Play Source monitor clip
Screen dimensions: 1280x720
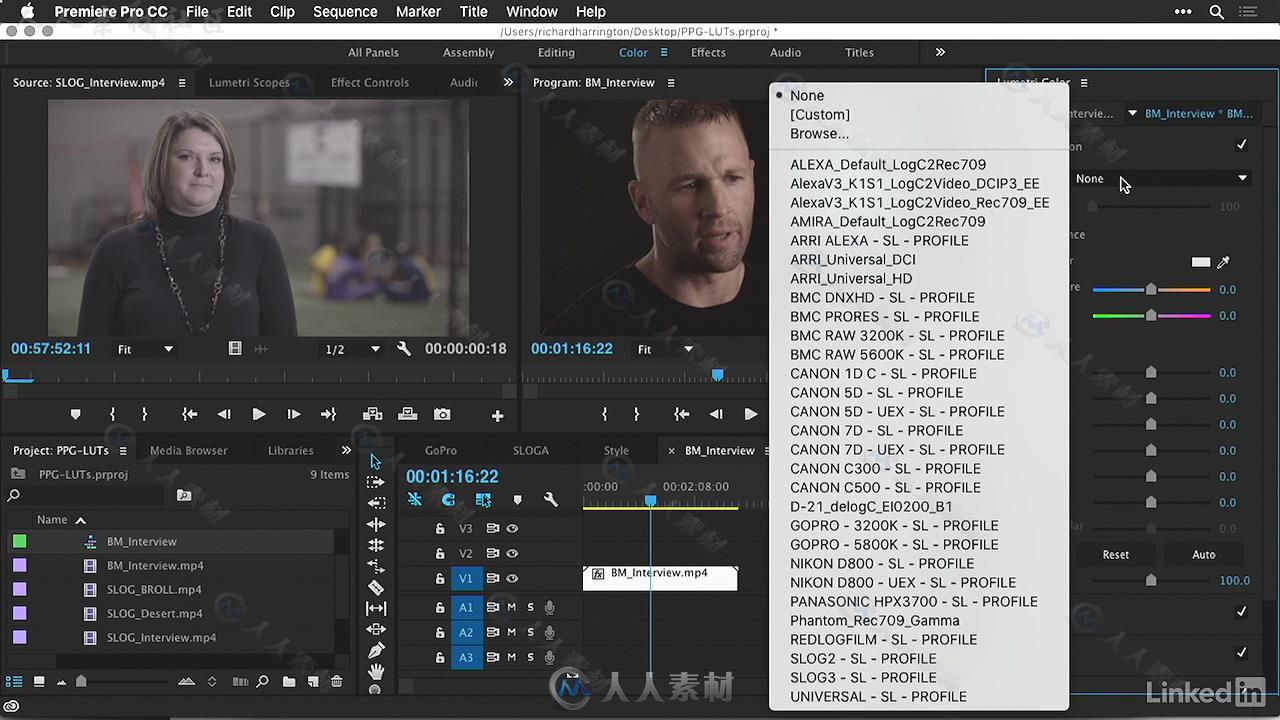coord(258,414)
